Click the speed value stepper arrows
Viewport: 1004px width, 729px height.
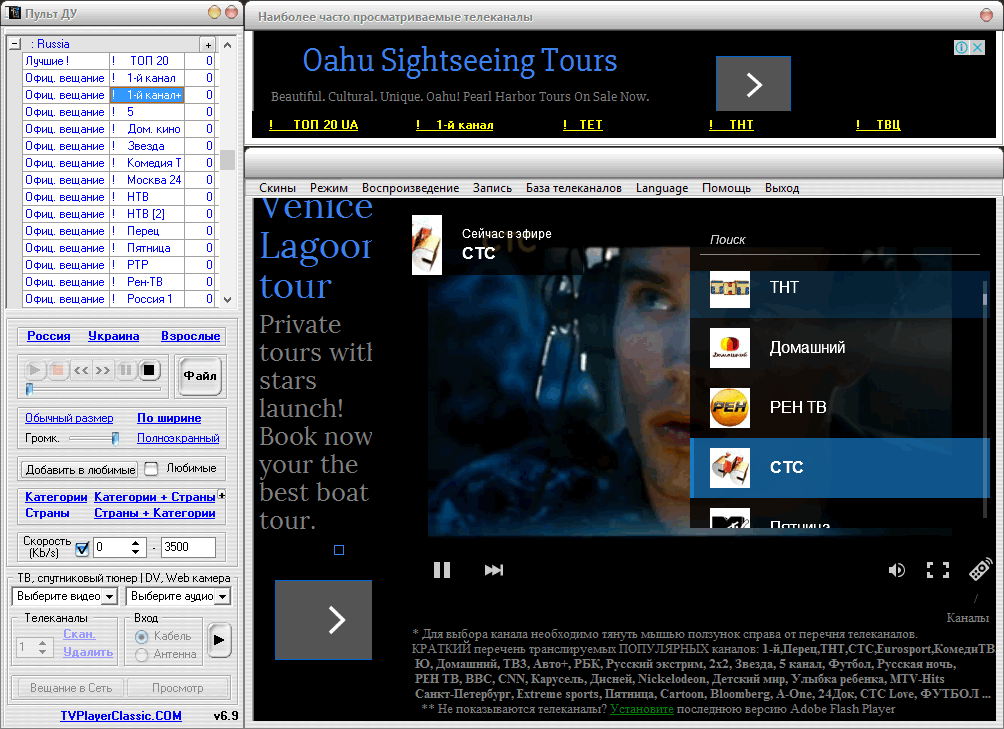pyautogui.click(x=135, y=547)
